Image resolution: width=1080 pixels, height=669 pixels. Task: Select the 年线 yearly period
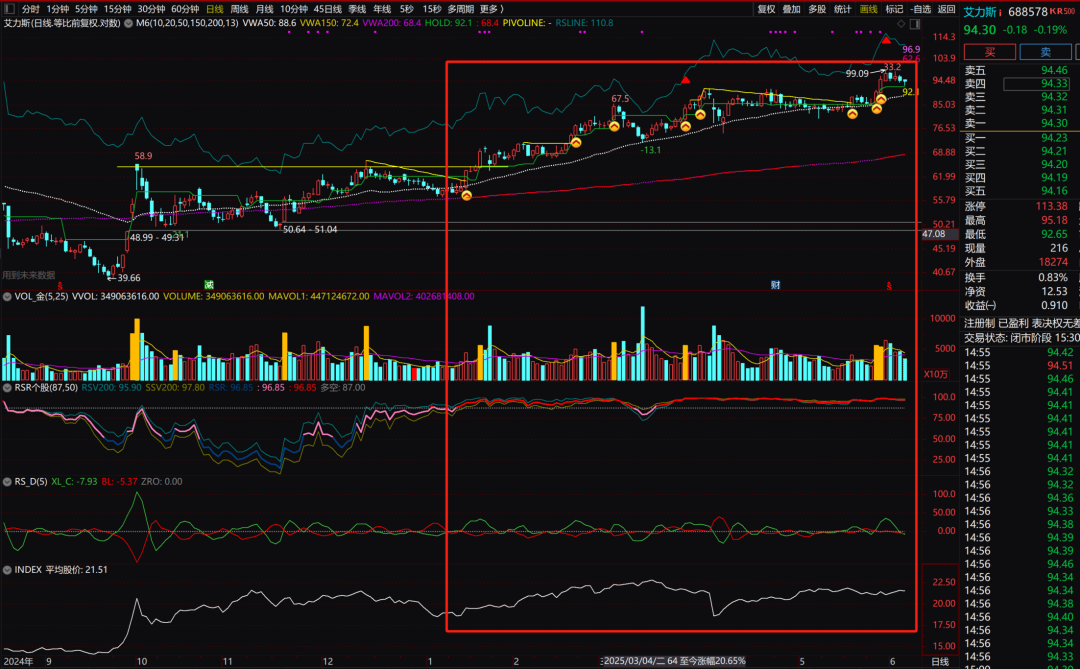382,9
